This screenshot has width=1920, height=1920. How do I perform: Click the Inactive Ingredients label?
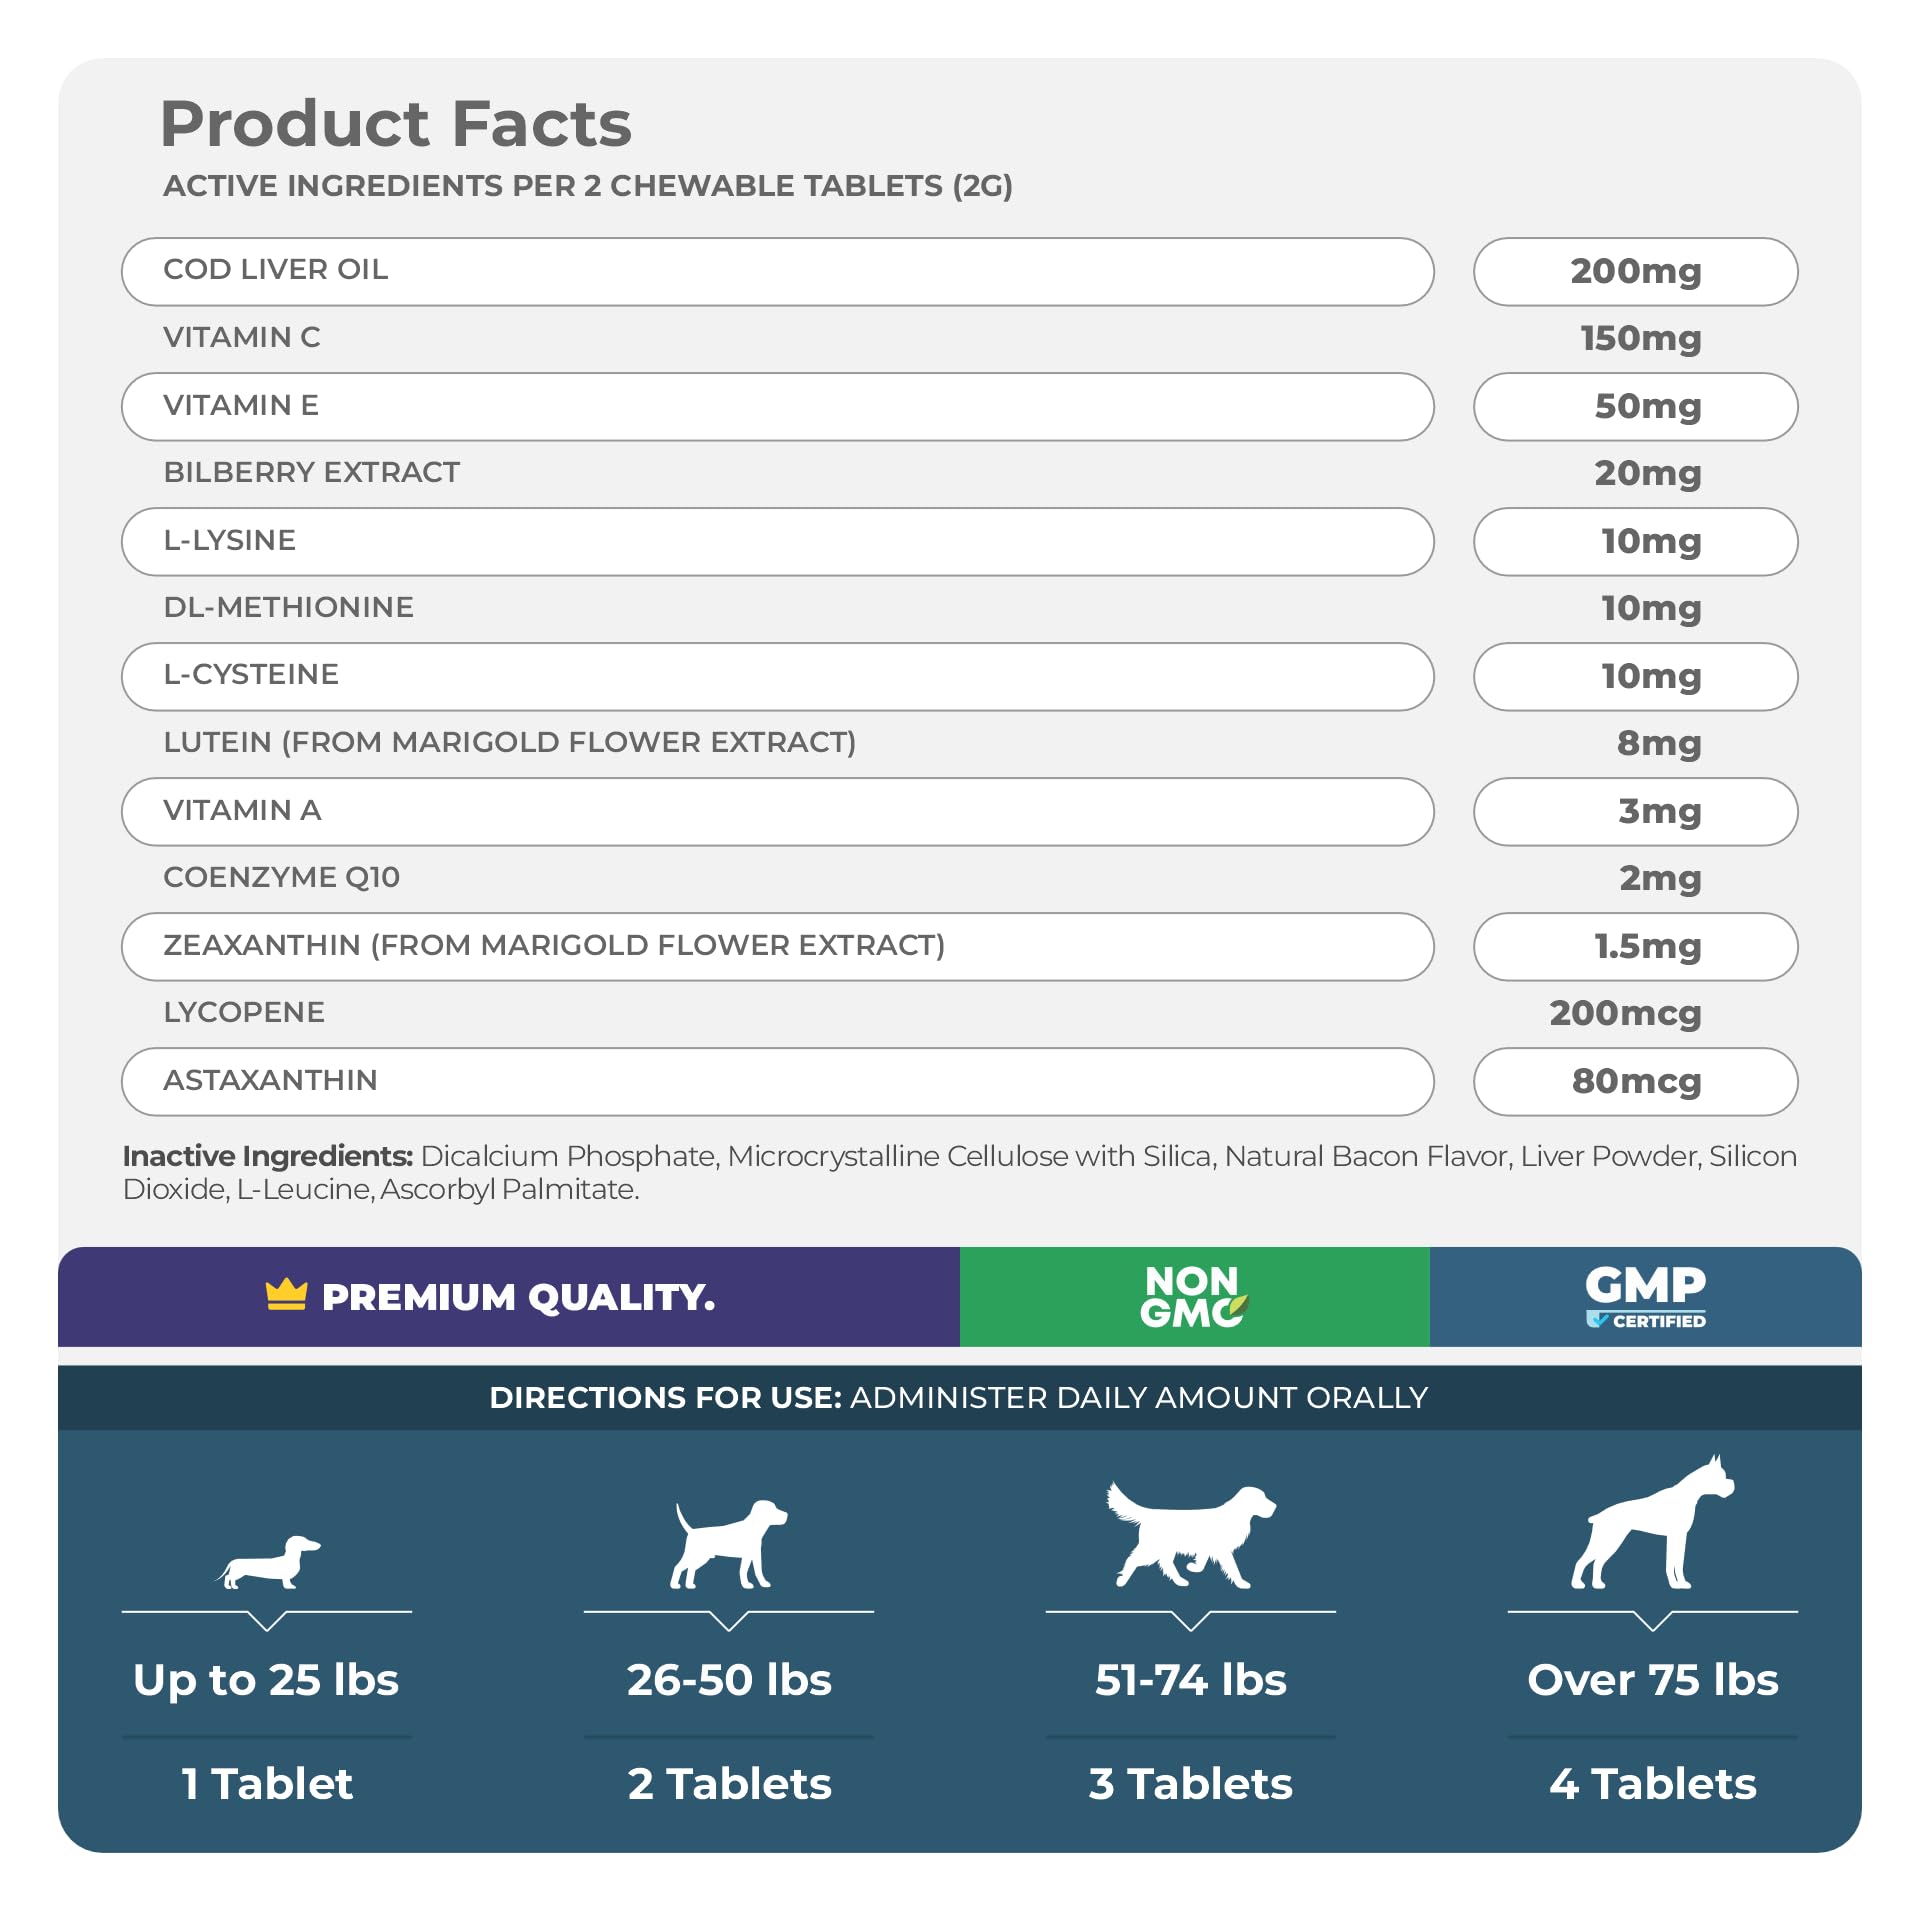pos(267,1156)
